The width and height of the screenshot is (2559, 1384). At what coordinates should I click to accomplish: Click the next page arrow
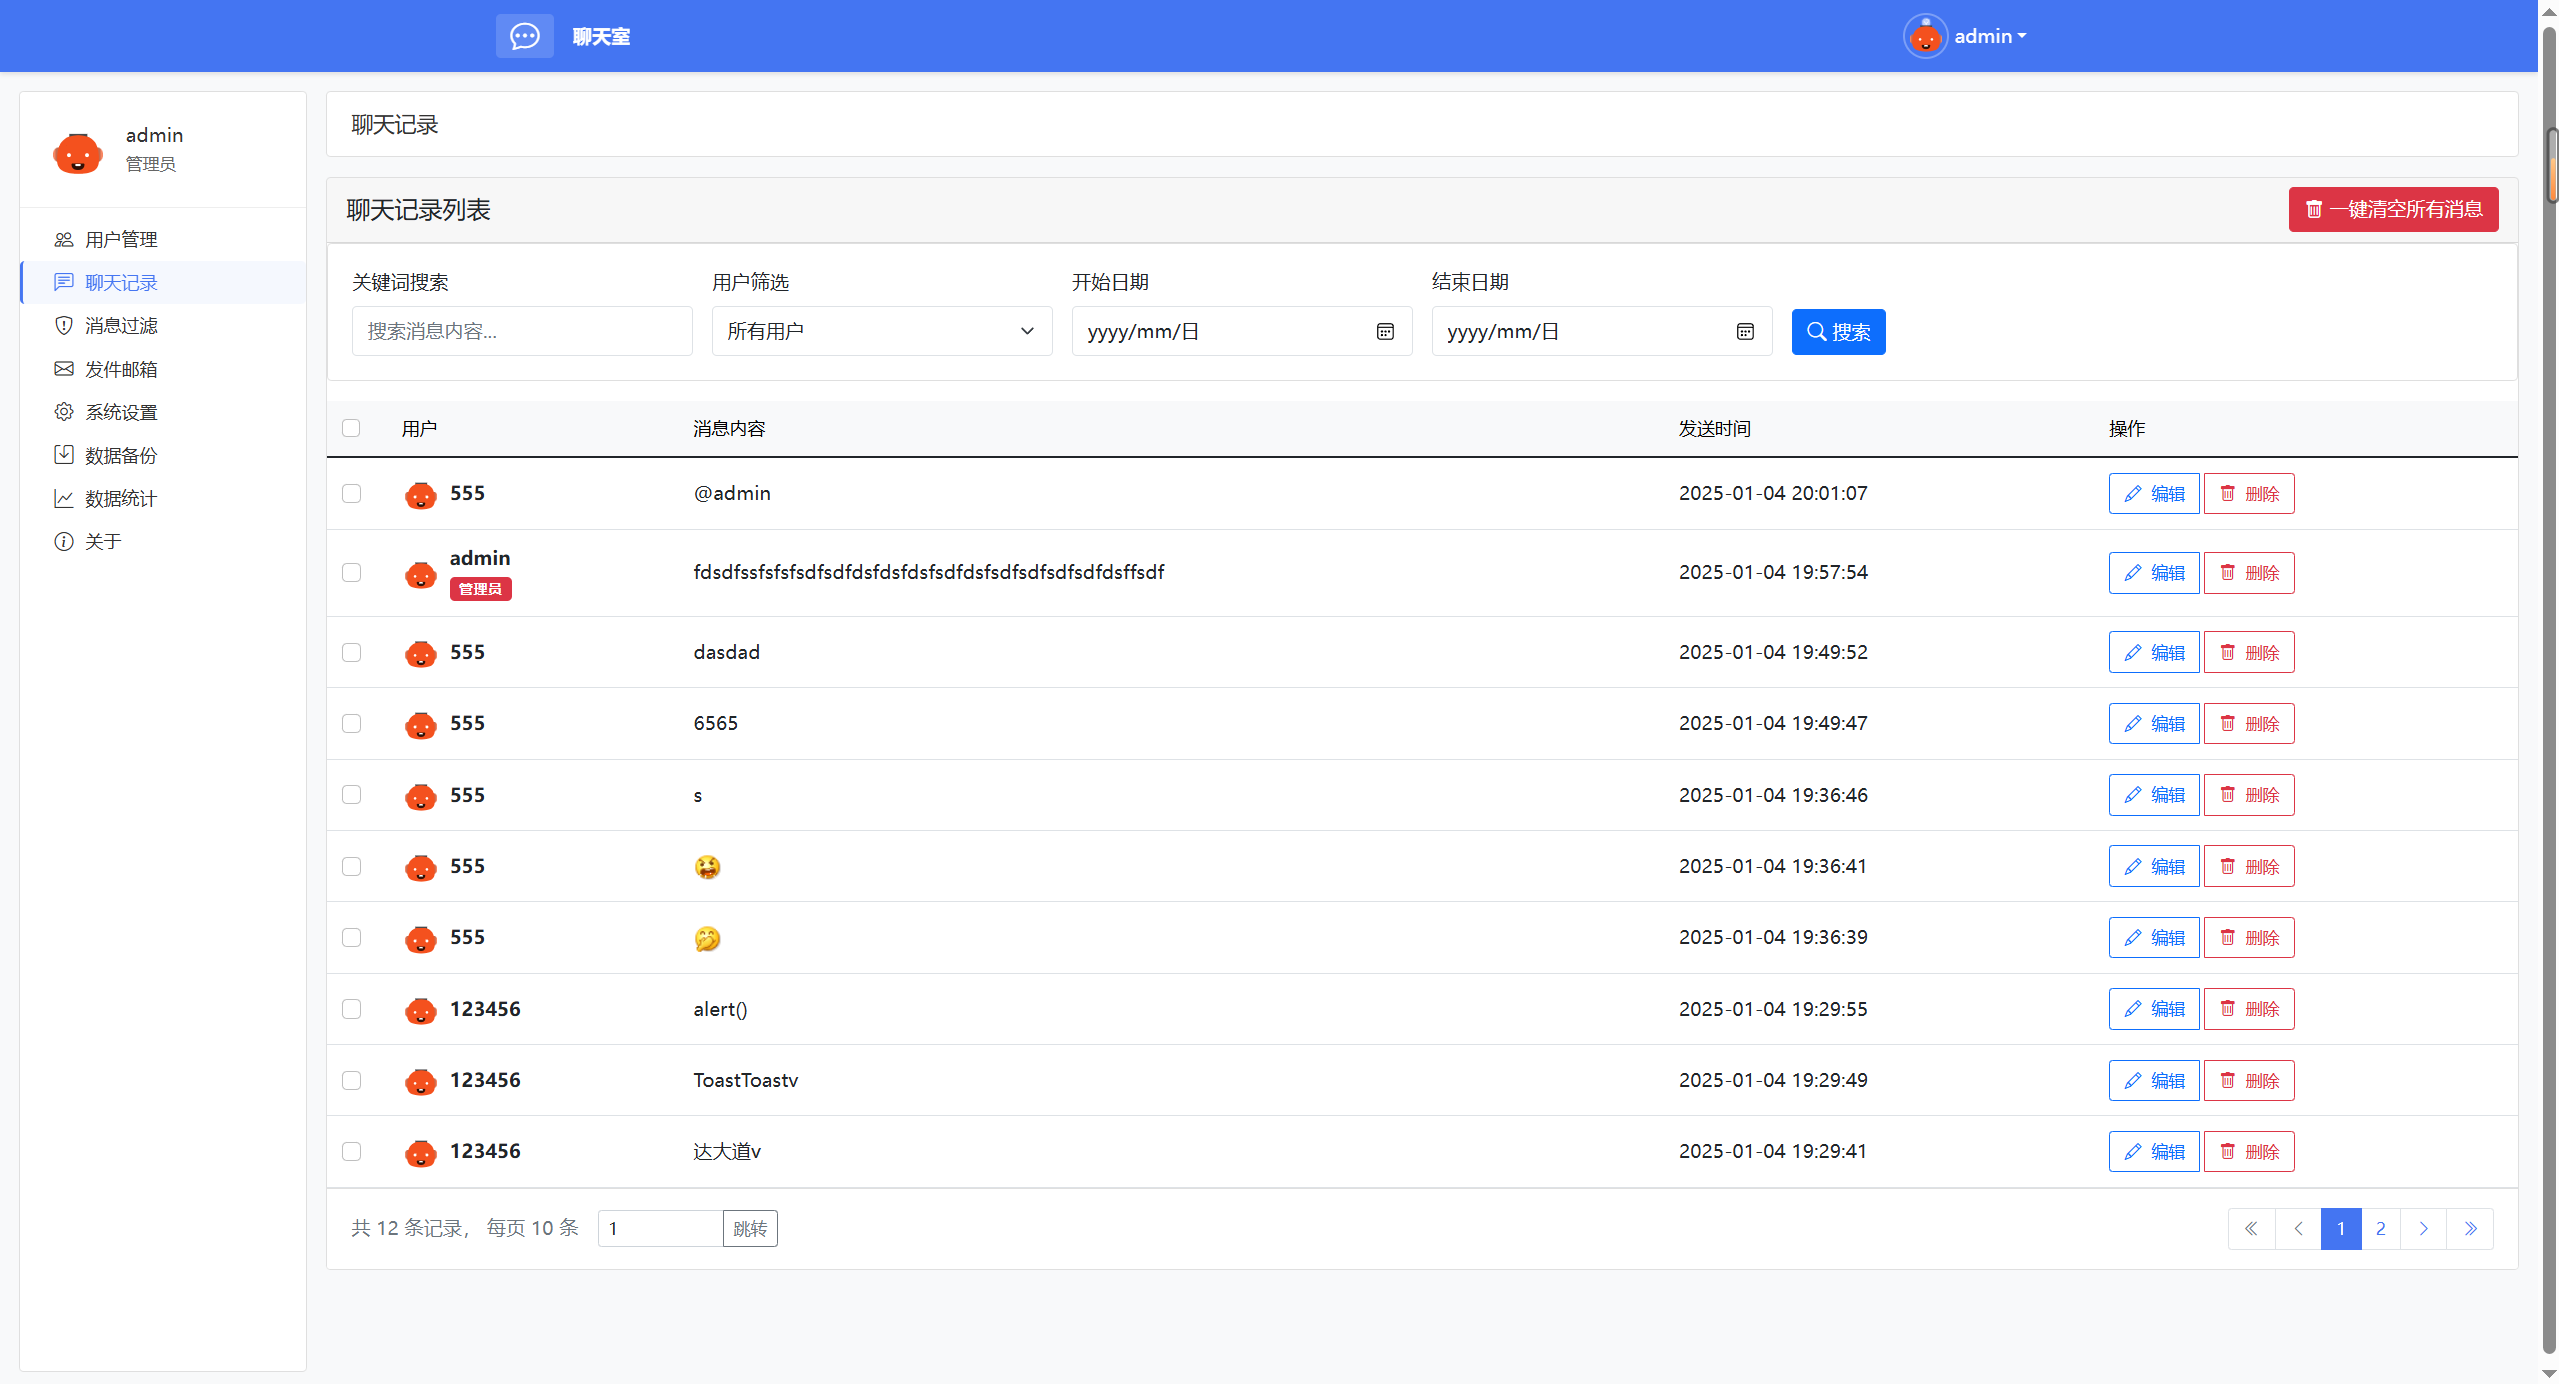tap(2423, 1229)
